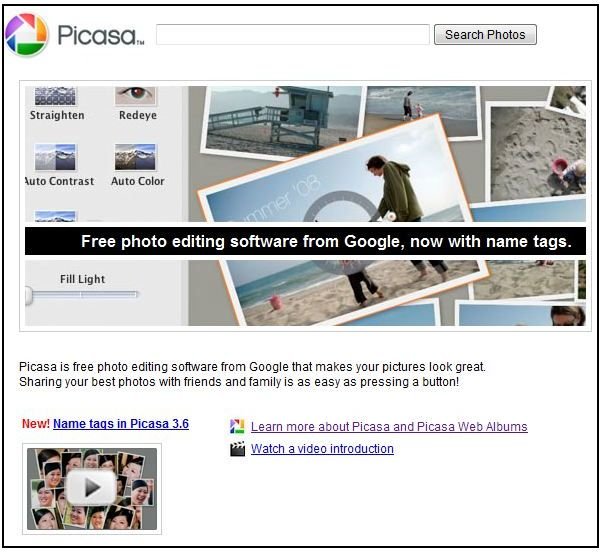This screenshot has width=600, height=552.
Task: Click the sand with child photo
Action: pos(538,153)
